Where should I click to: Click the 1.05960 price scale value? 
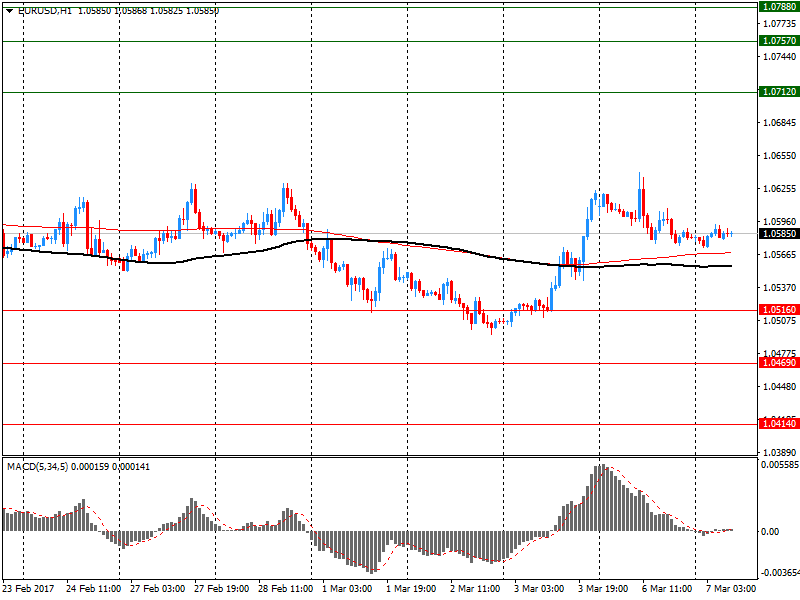pos(780,221)
